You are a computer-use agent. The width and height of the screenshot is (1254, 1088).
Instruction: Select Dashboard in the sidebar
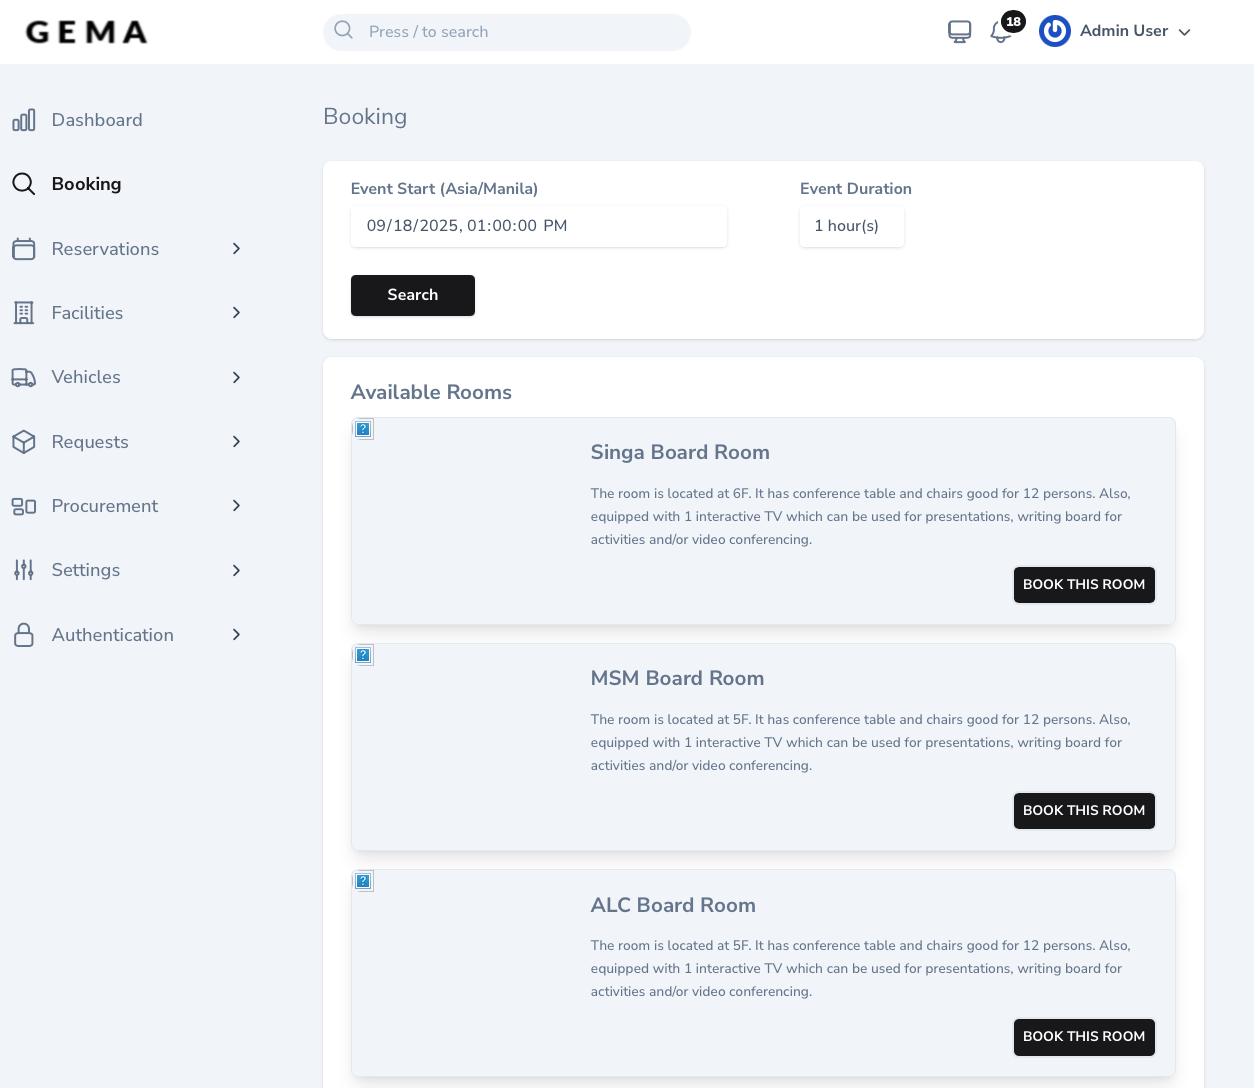pyautogui.click(x=97, y=119)
